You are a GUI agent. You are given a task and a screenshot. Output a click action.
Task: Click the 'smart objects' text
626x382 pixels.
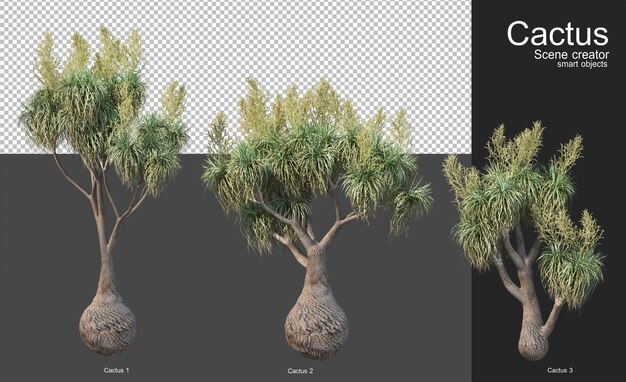tap(582, 64)
